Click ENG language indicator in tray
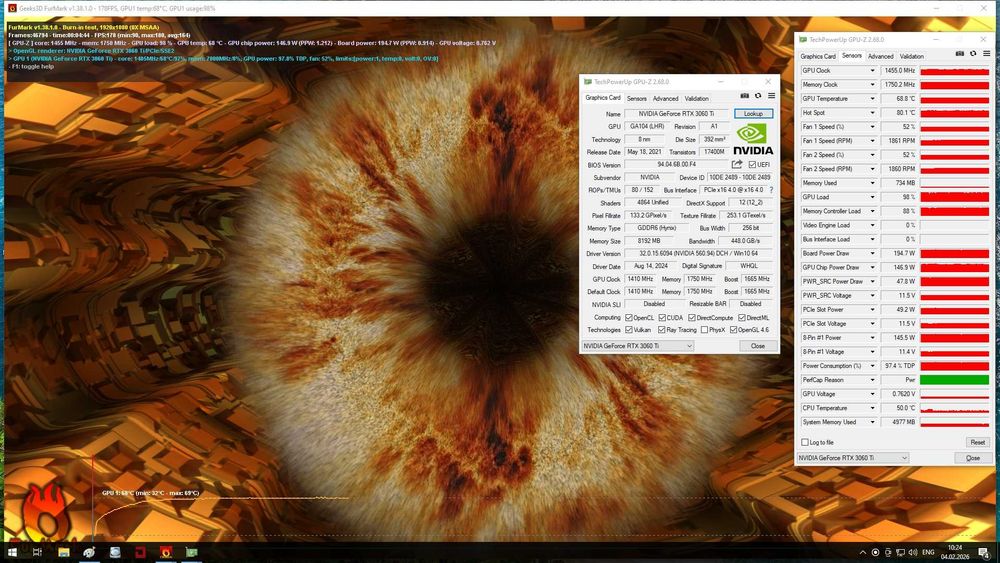Viewport: 1000px width, 563px height. coord(929,552)
